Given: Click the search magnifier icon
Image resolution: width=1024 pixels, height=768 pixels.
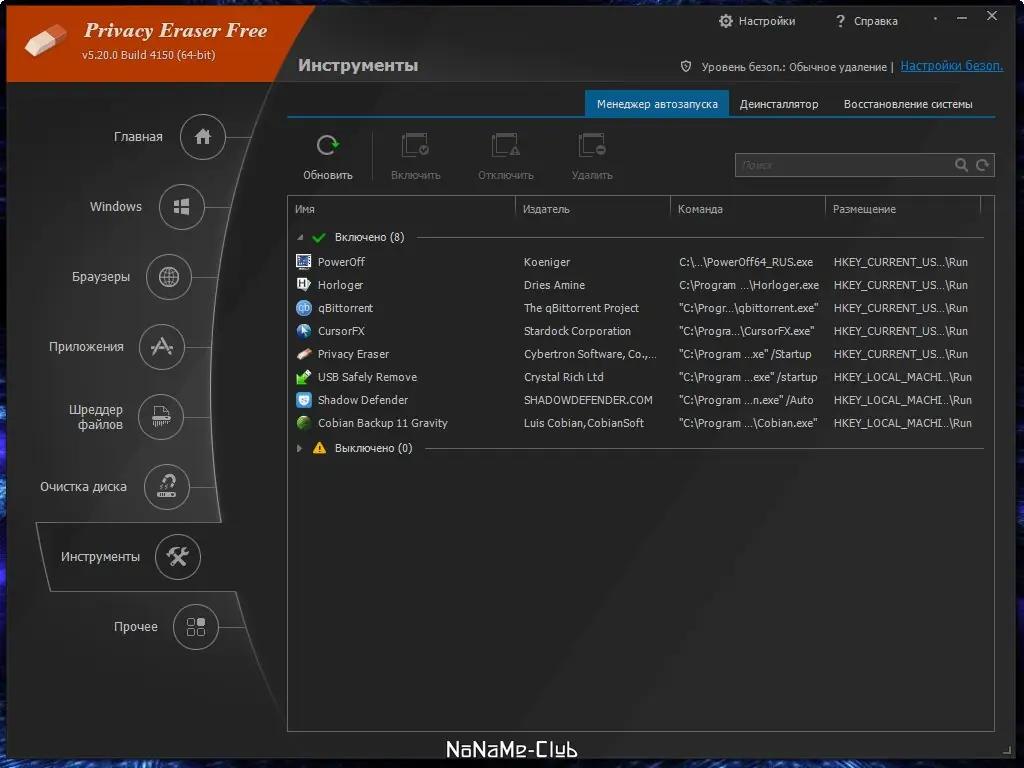Looking at the screenshot, I should point(961,164).
